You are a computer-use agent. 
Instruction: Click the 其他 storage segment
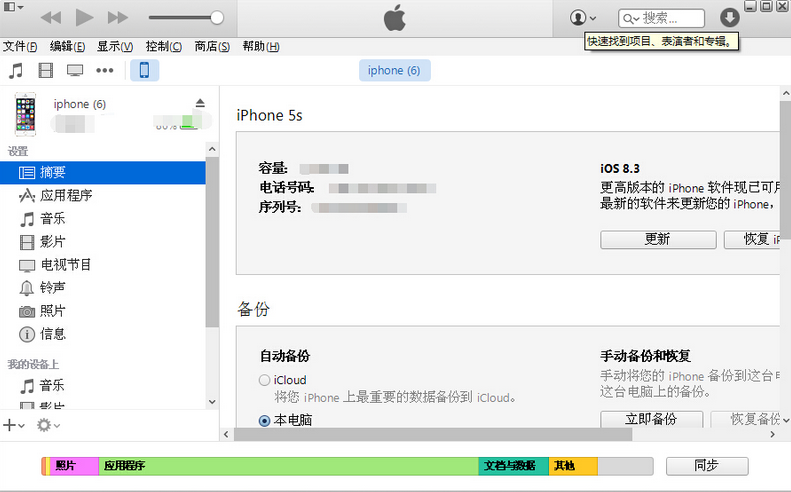click(x=573, y=466)
